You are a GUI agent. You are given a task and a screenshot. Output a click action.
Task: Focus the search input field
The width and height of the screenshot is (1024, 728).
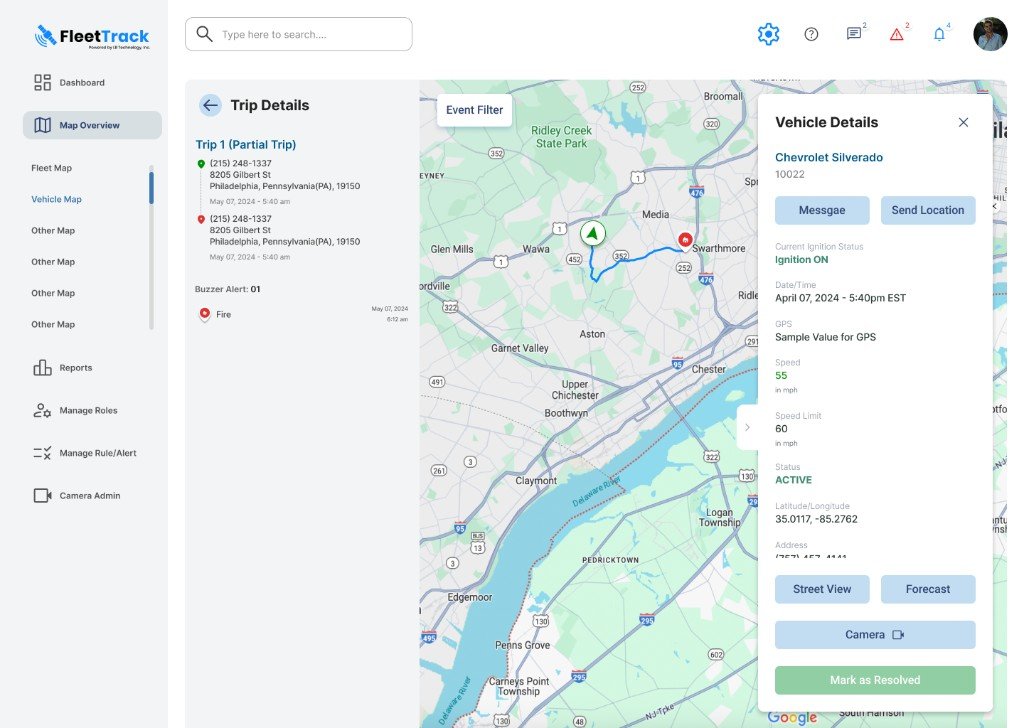pos(298,34)
